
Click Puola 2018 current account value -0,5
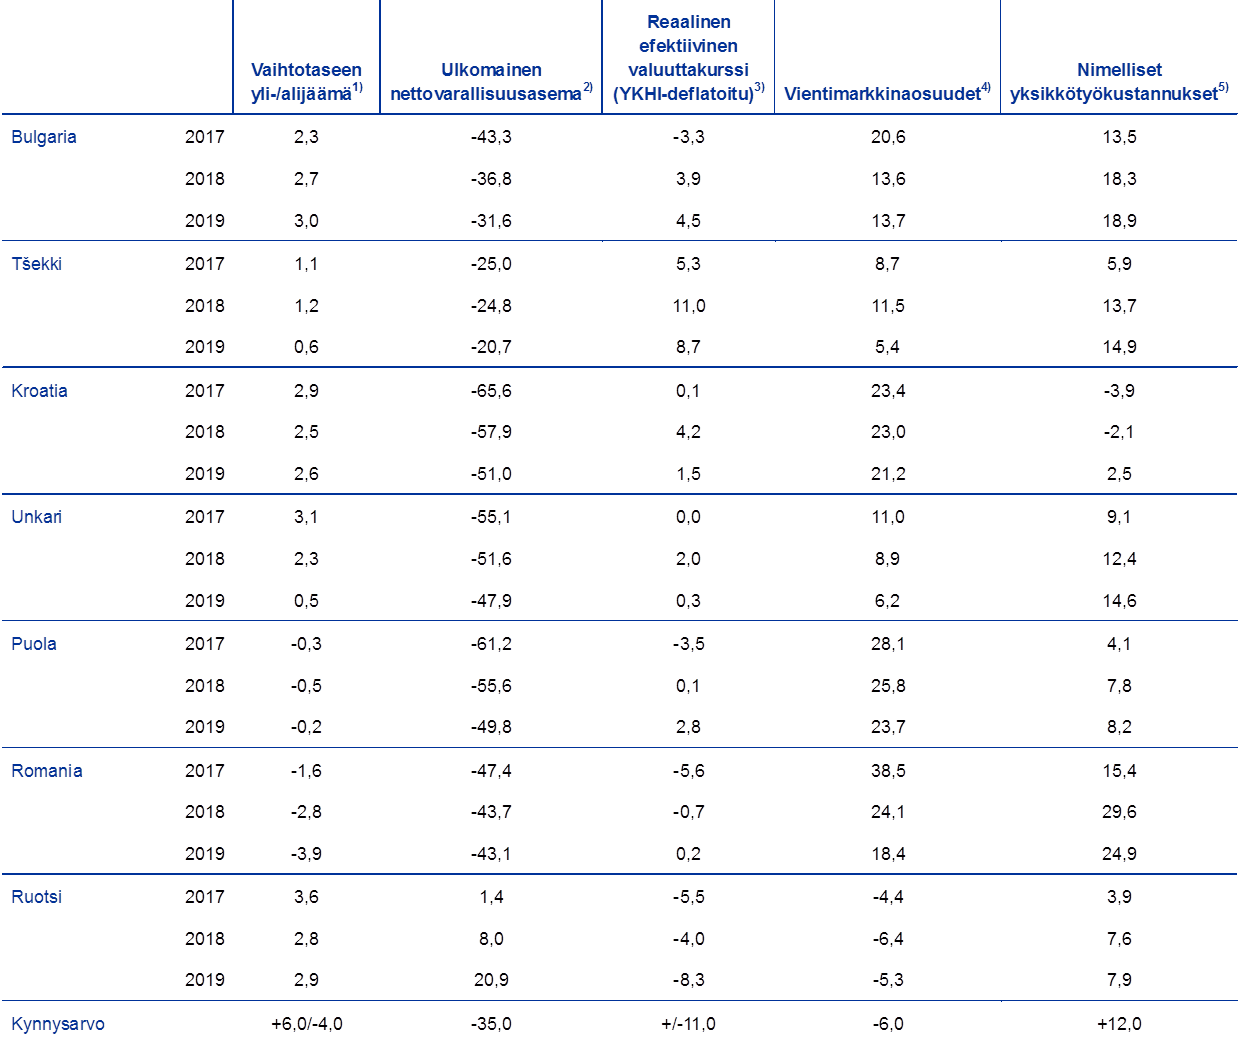coord(306,686)
